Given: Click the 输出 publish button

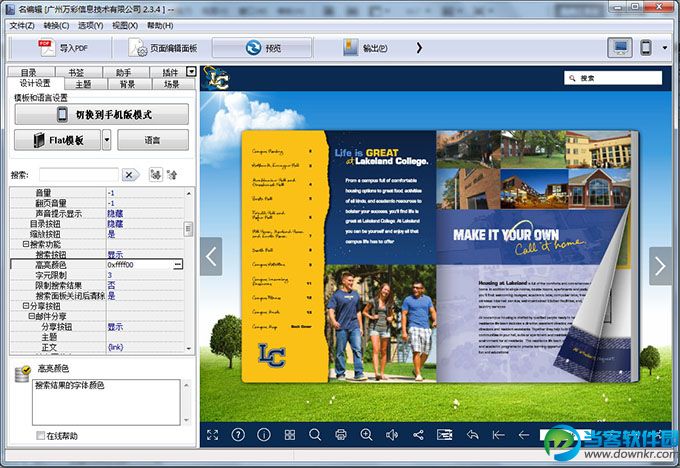Looking at the screenshot, I should pos(365,48).
